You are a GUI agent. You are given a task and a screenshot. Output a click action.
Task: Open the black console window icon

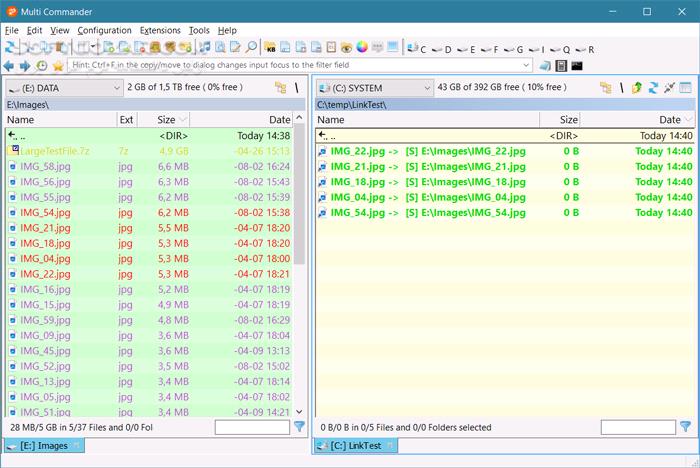tap(577, 66)
